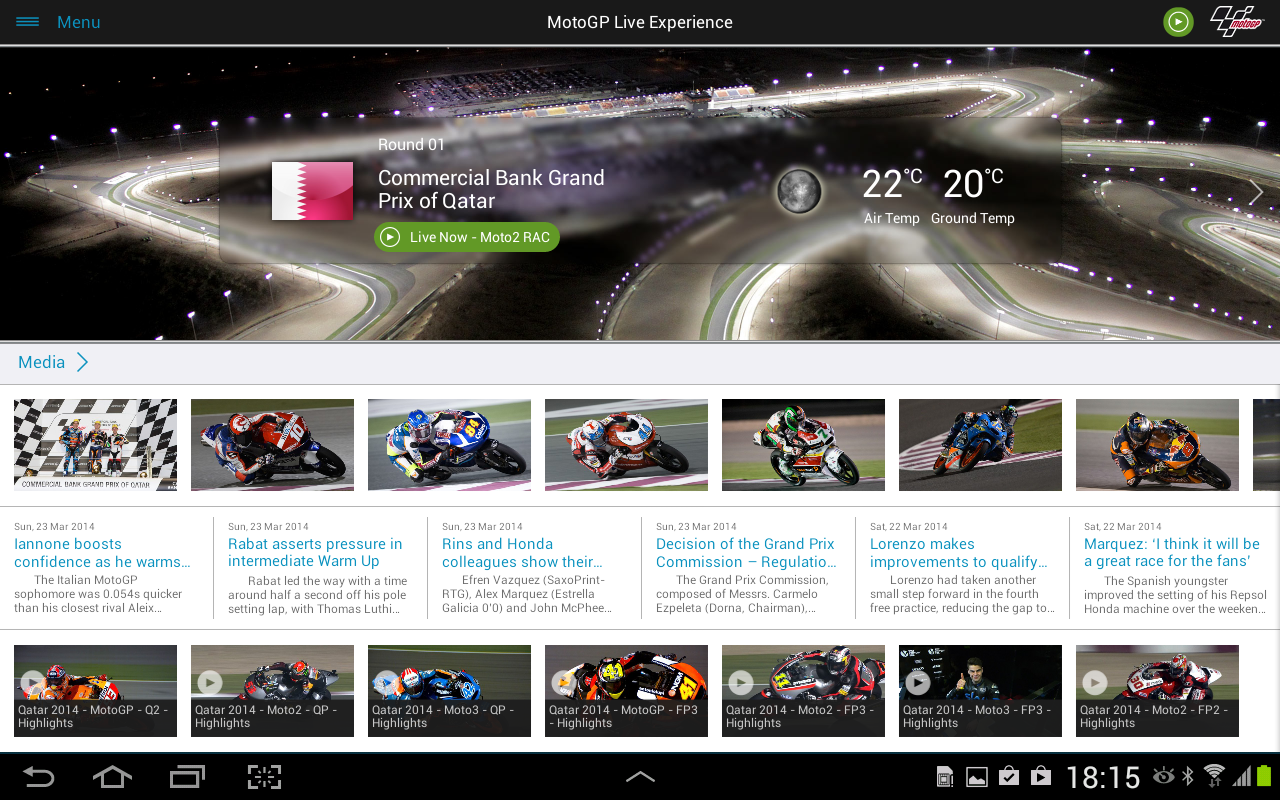This screenshot has height=800, width=1280.
Task: Read 'Lorenzo makes improvements to qualify…' story
Action: pos(959,553)
